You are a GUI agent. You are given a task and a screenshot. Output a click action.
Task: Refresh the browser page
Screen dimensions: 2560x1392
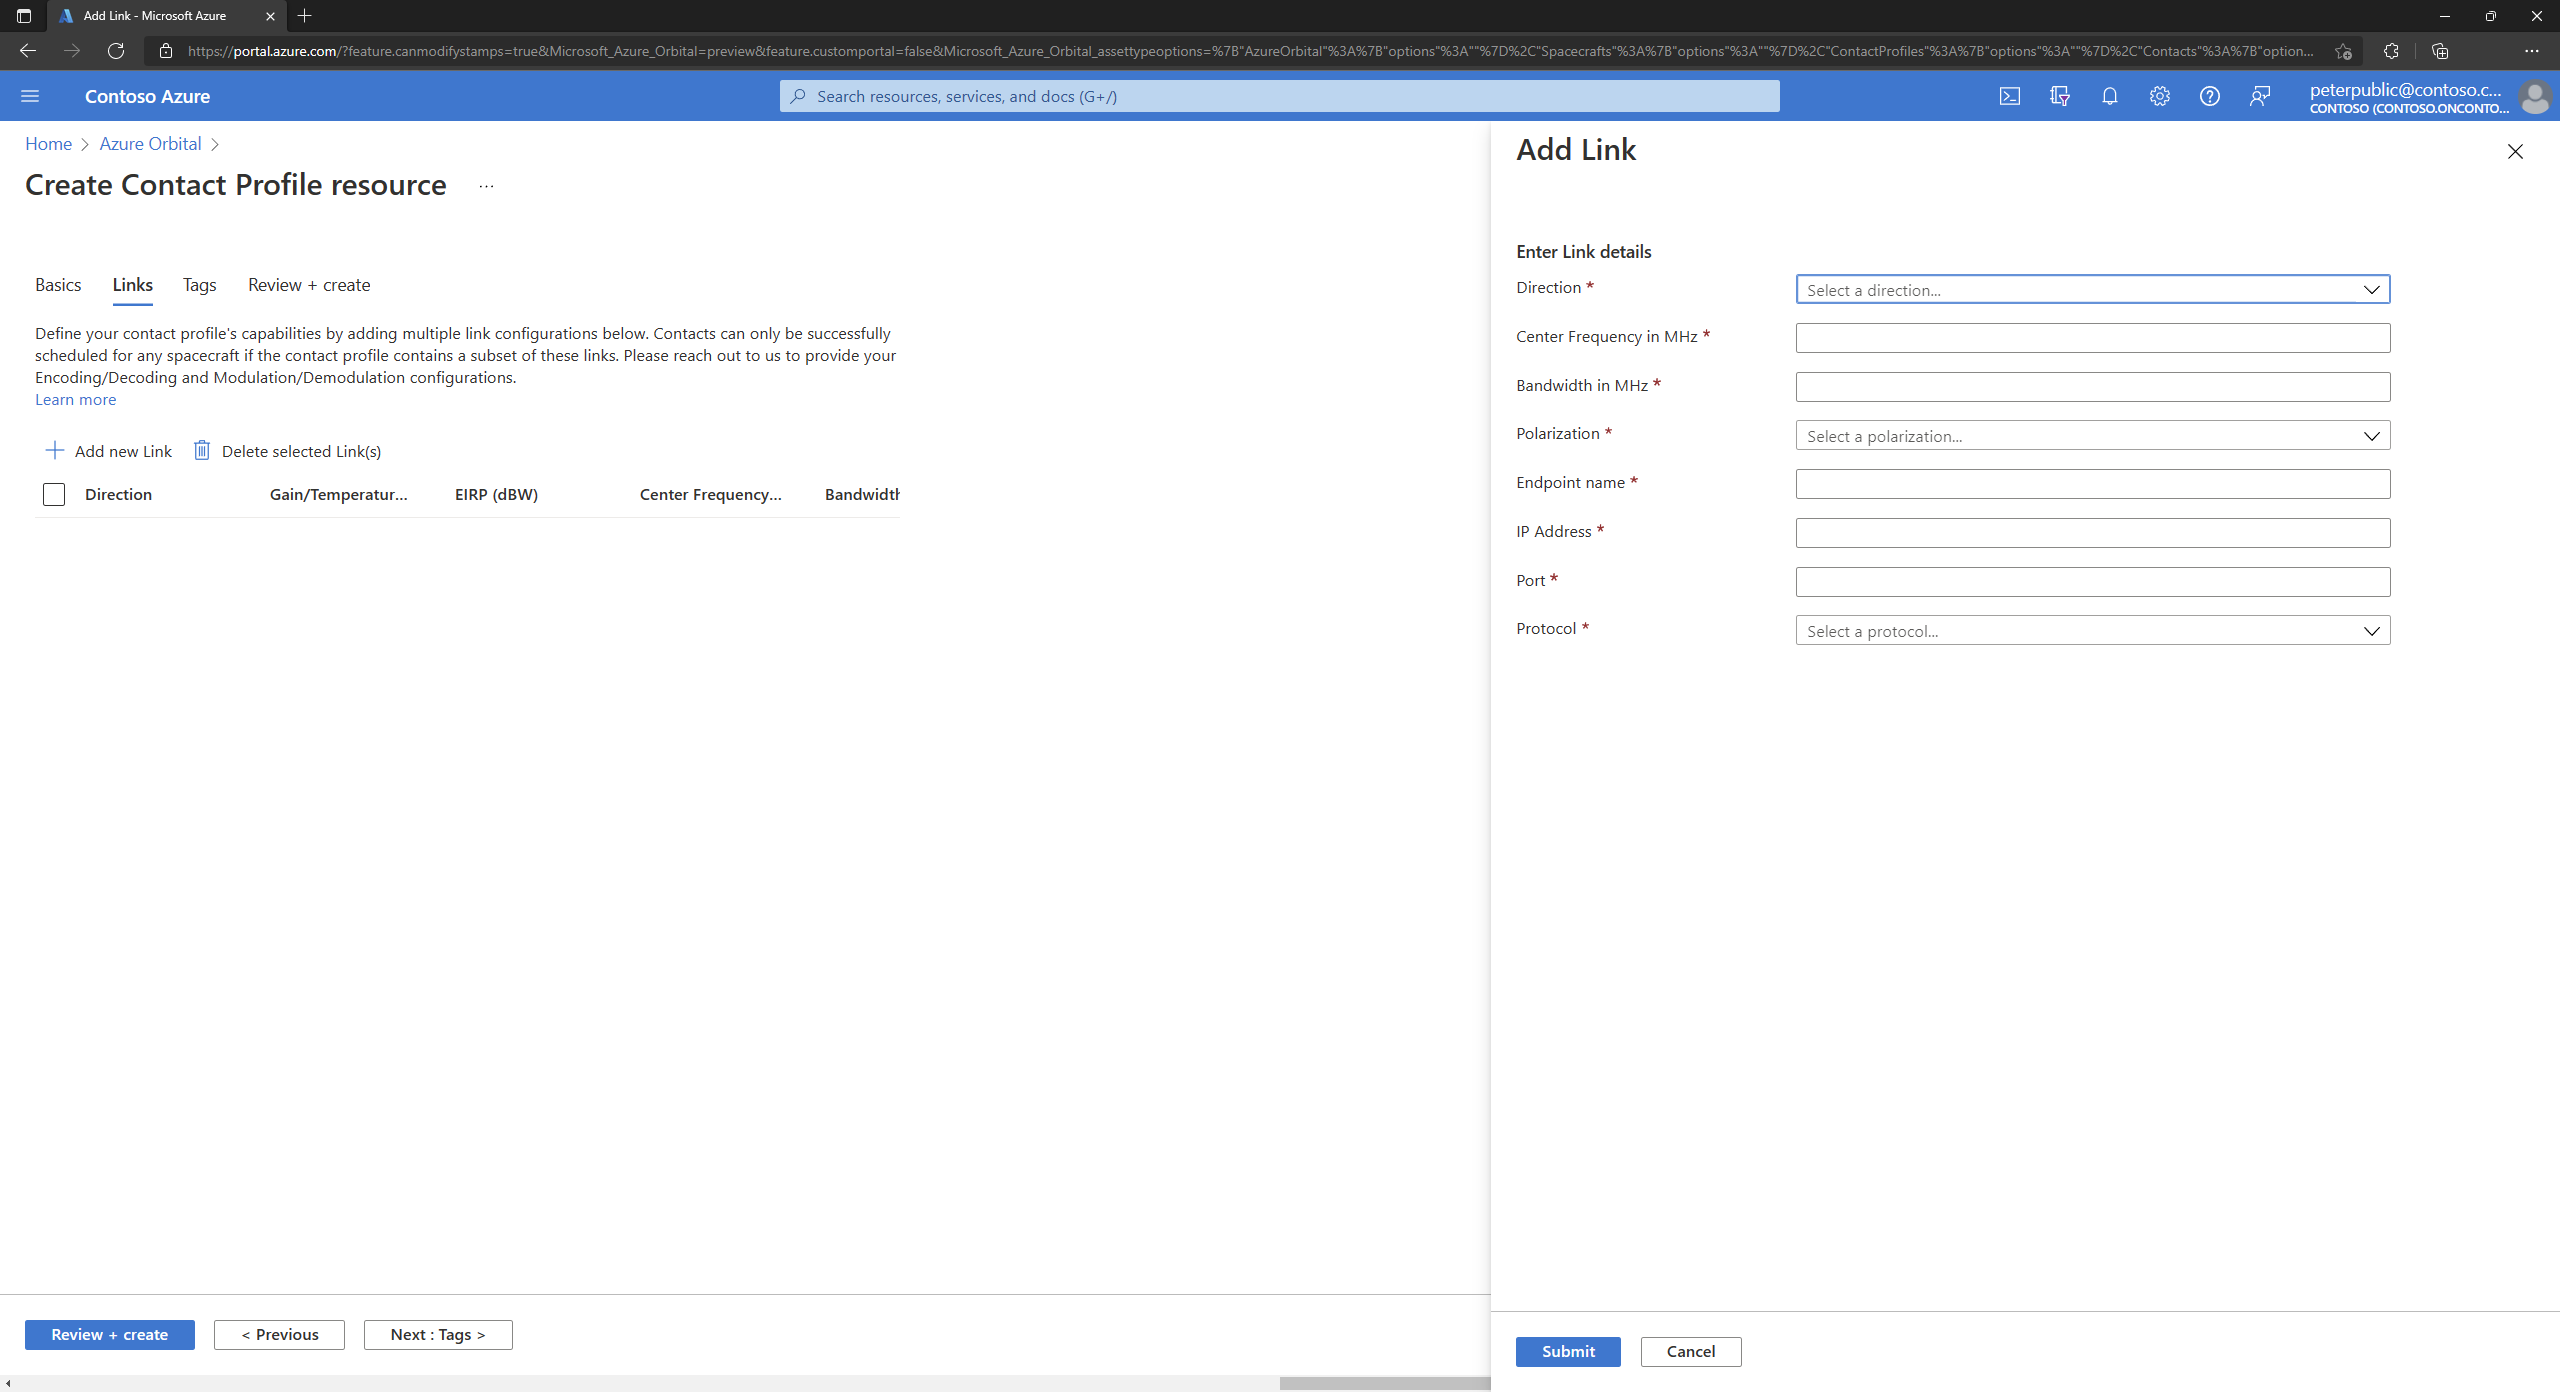point(116,50)
